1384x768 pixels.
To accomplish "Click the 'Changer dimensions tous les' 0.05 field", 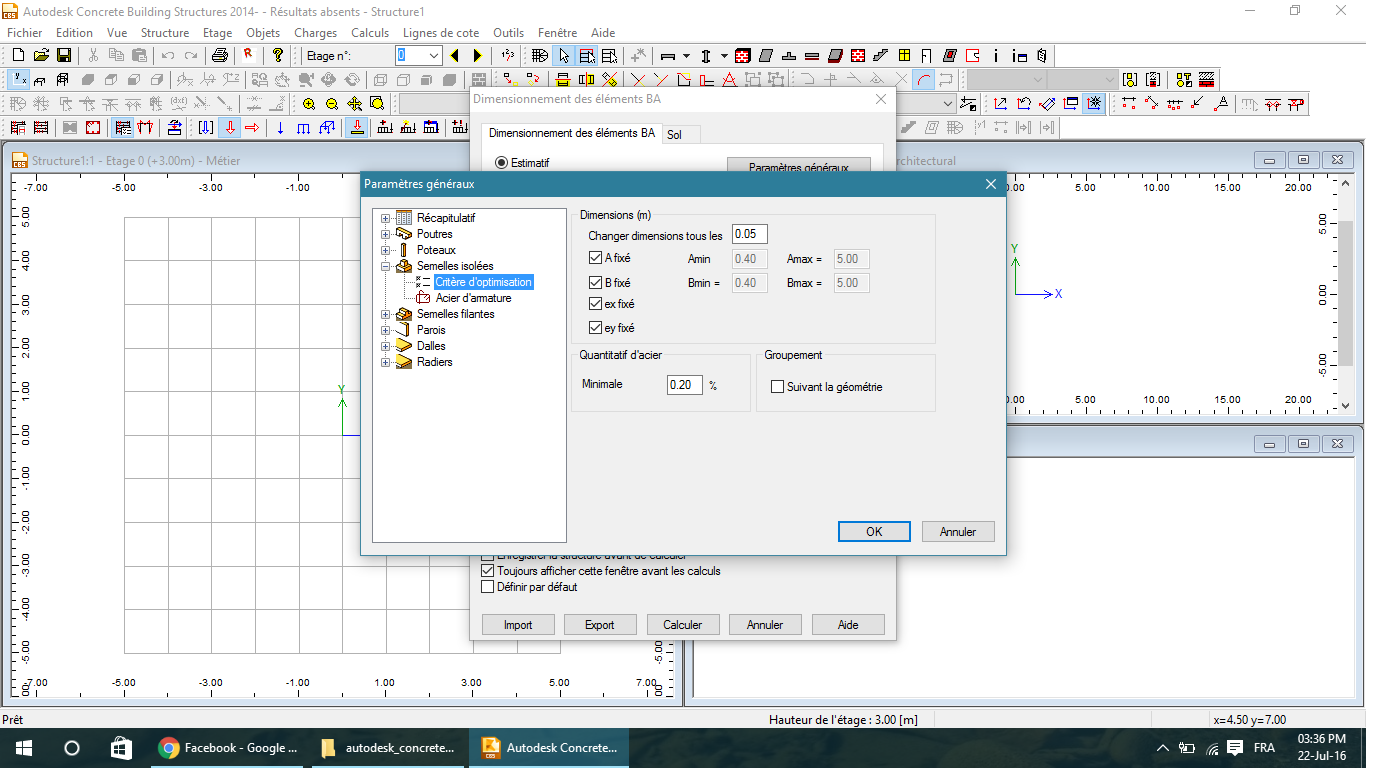I will coord(750,234).
